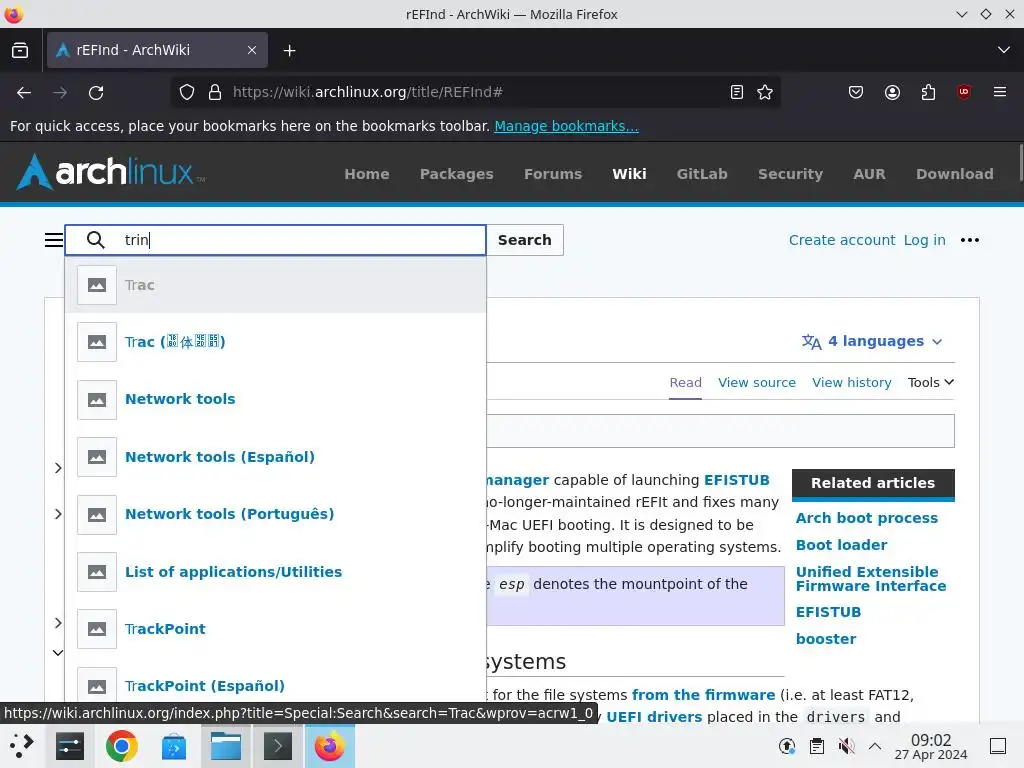This screenshot has height=768, width=1024.
Task: Open System Settings from taskbar
Action: (x=70, y=746)
